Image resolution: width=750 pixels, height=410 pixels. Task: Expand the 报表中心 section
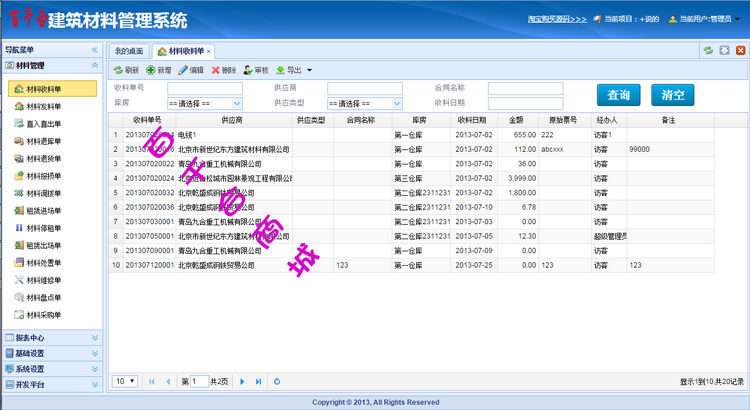point(95,338)
